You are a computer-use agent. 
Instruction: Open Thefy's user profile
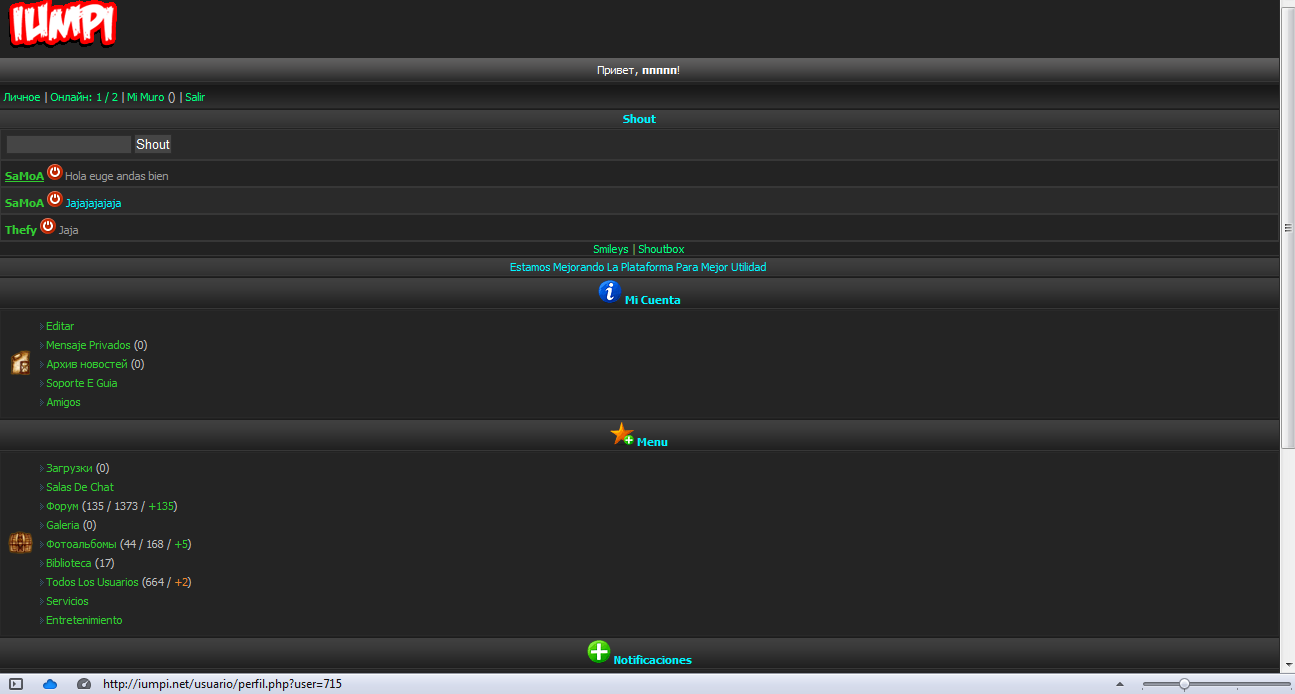tap(21, 230)
